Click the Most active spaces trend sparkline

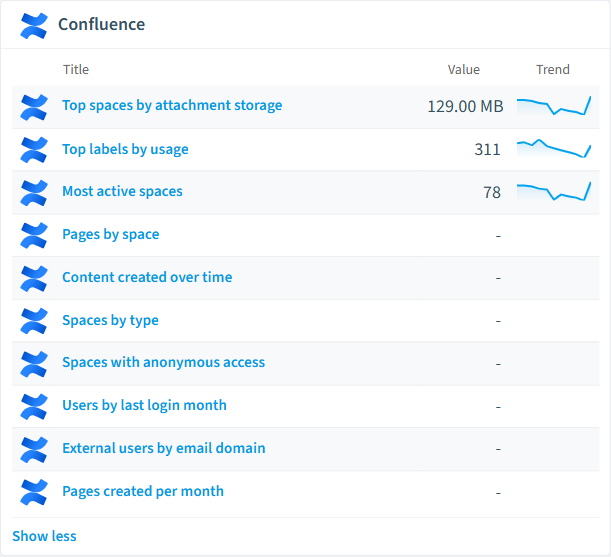click(x=554, y=191)
